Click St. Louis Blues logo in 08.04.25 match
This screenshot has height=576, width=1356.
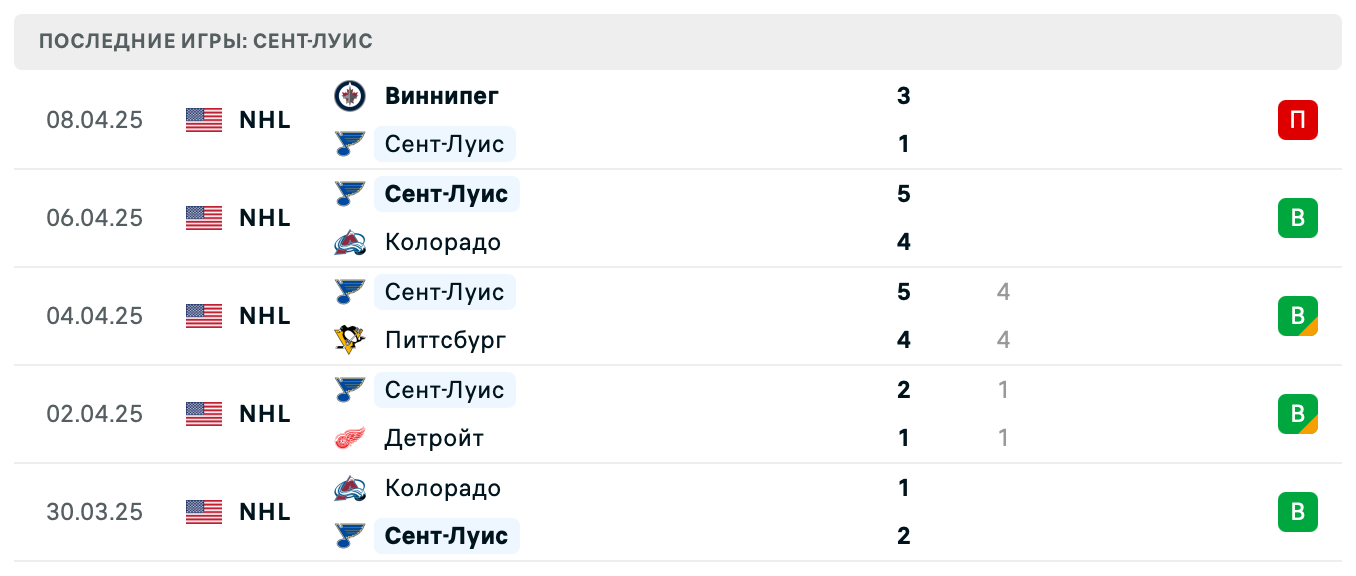click(x=349, y=144)
